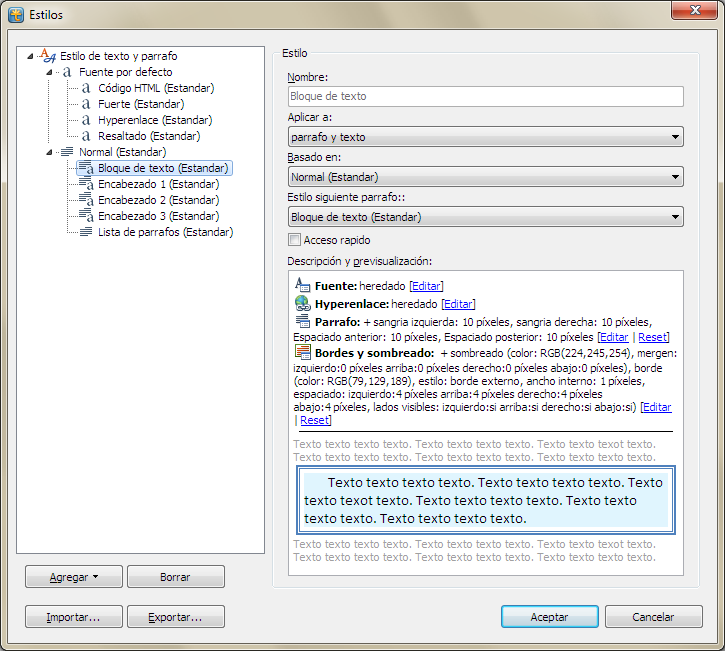Screen dimensions: 725x651
Task: Click the Código HTML style icon
Action: [86, 88]
